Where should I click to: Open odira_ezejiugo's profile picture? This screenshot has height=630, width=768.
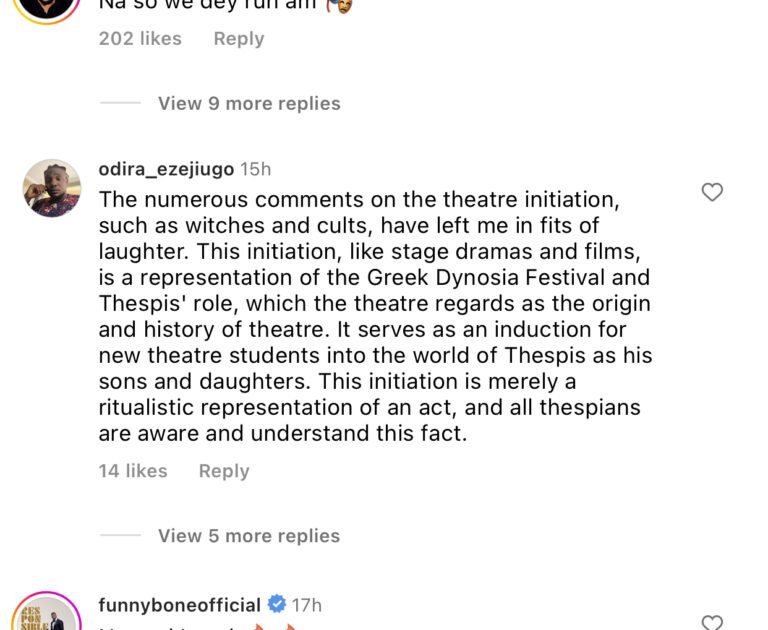[x=52, y=188]
